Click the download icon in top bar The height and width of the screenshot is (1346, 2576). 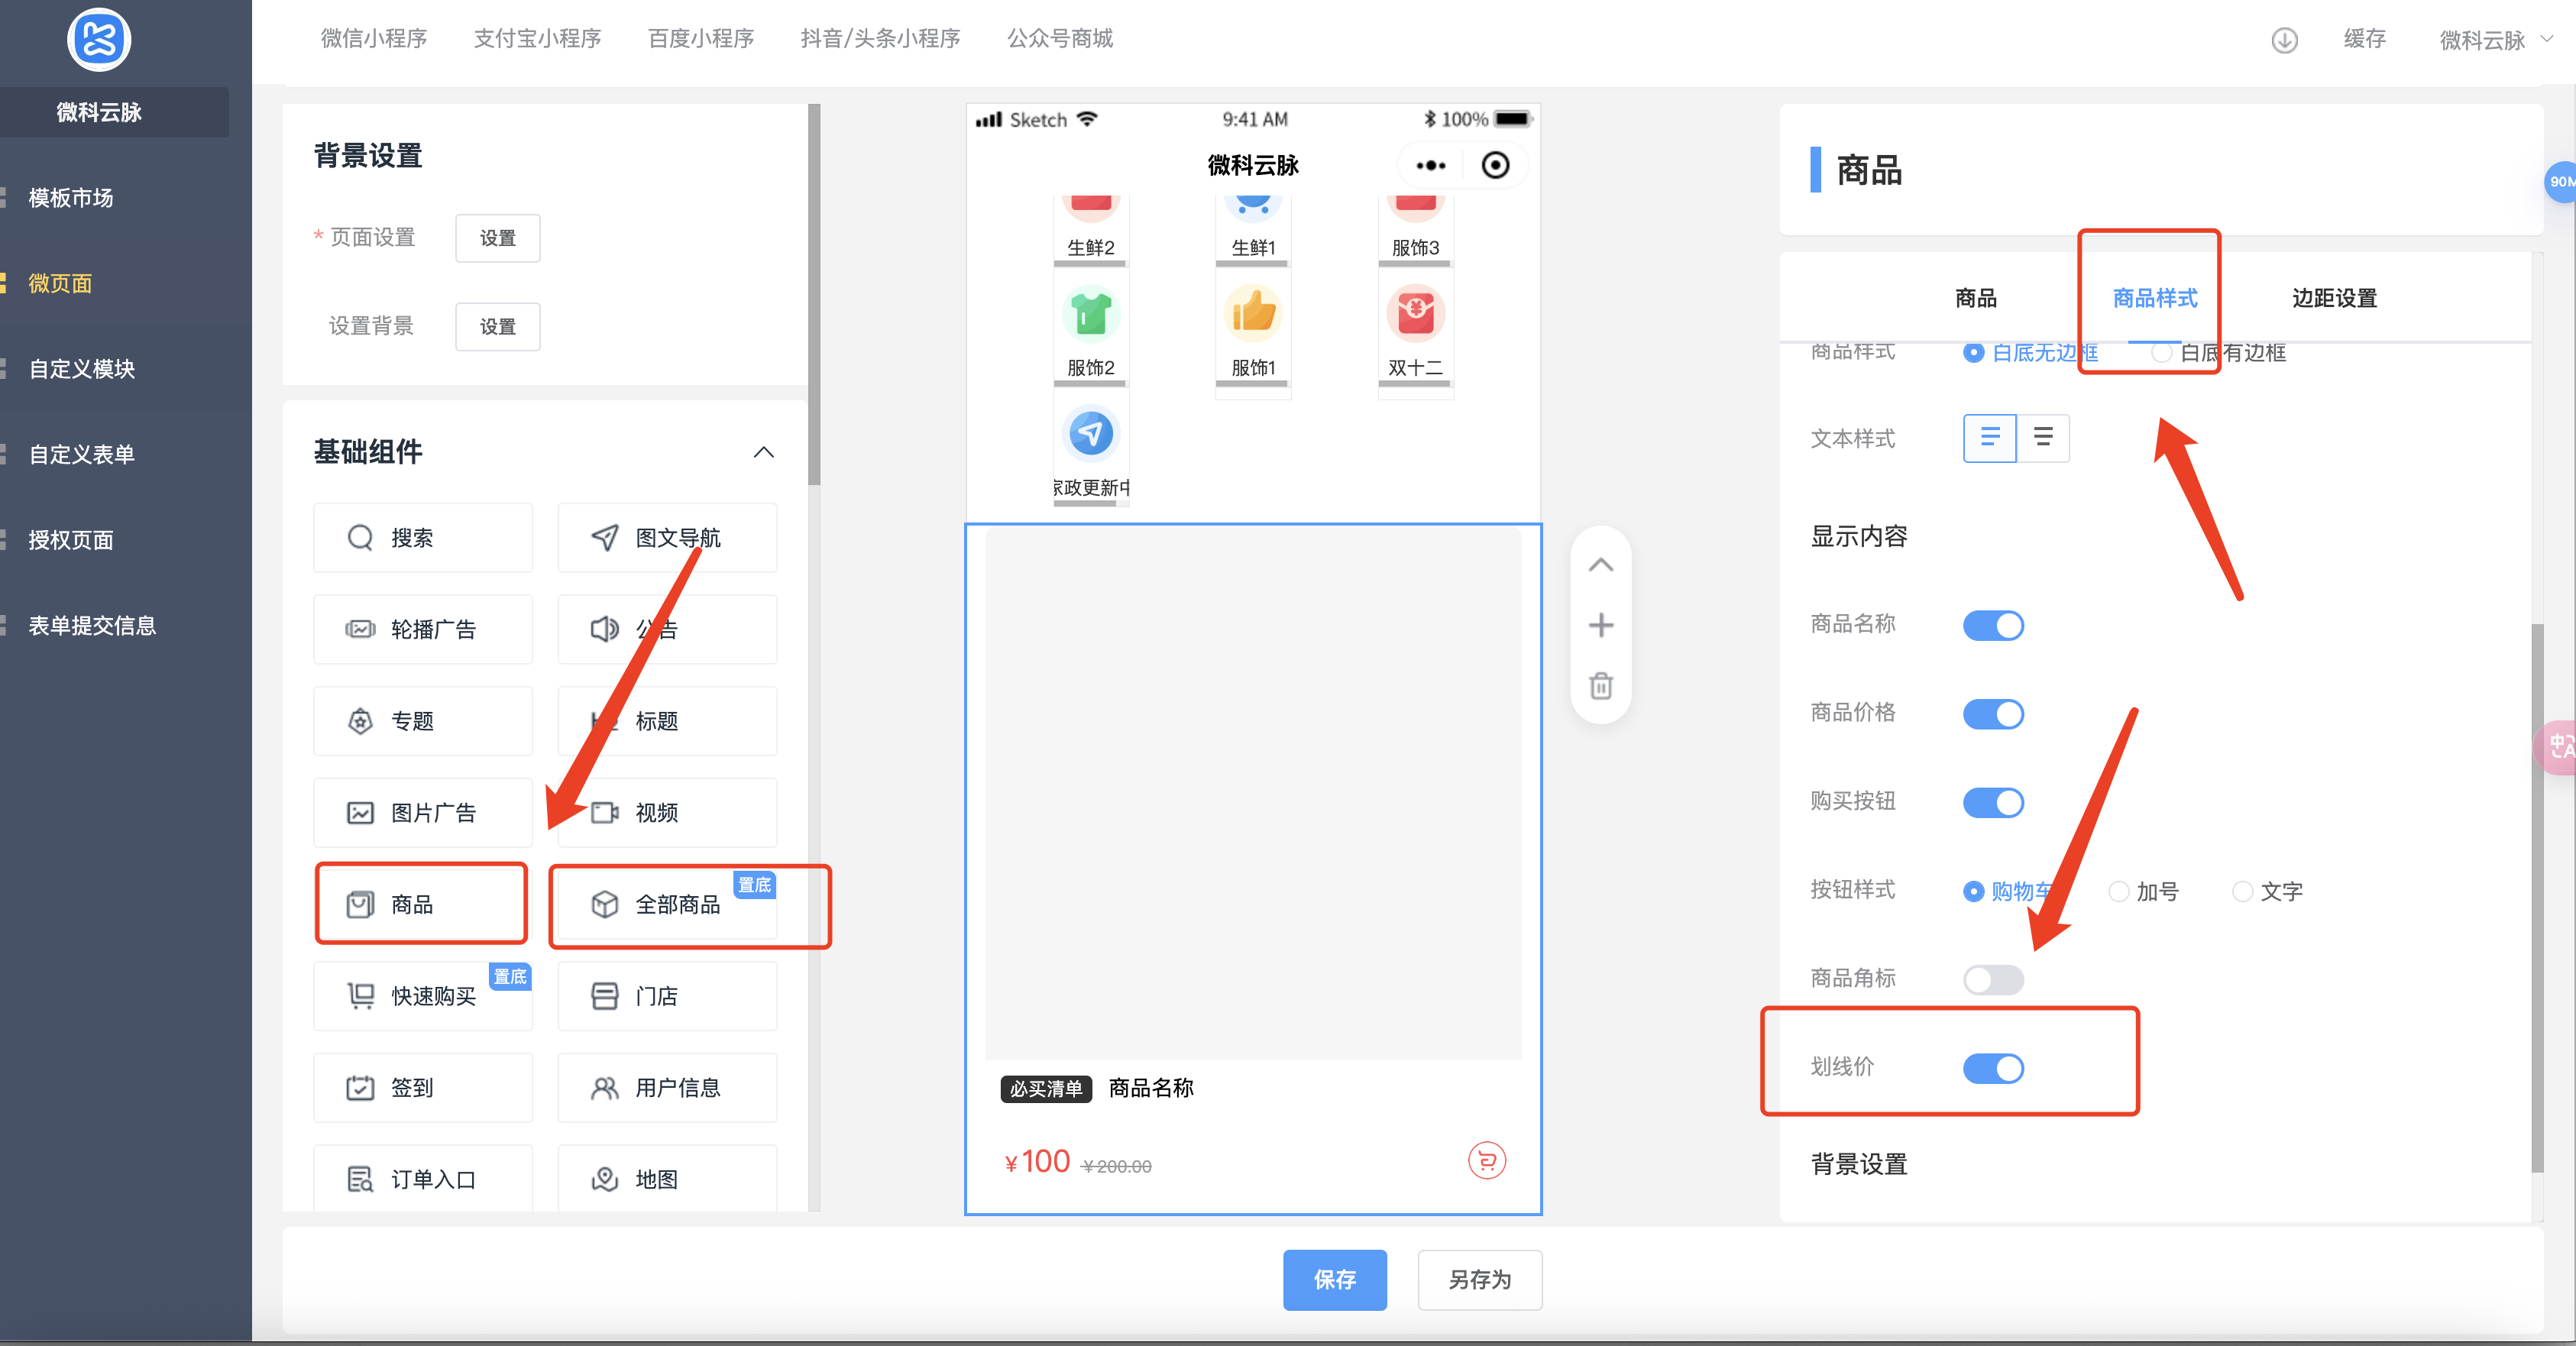(2284, 40)
